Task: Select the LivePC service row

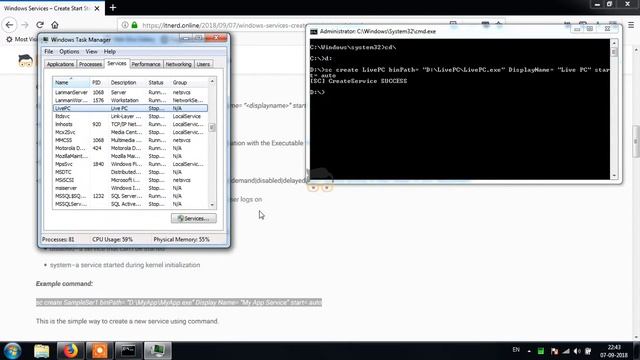Action: pos(130,108)
